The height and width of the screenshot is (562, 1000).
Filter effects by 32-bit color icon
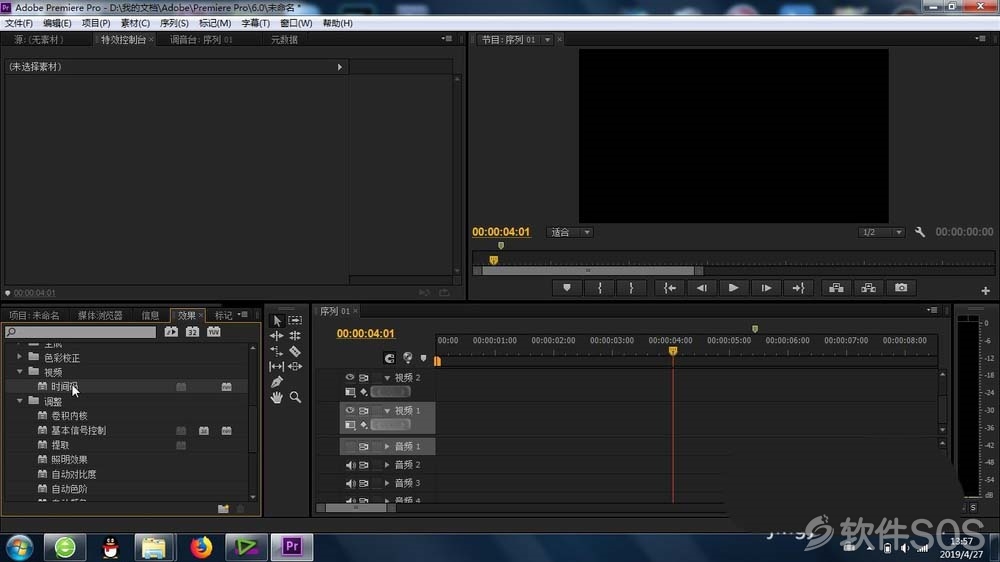[x=193, y=332]
